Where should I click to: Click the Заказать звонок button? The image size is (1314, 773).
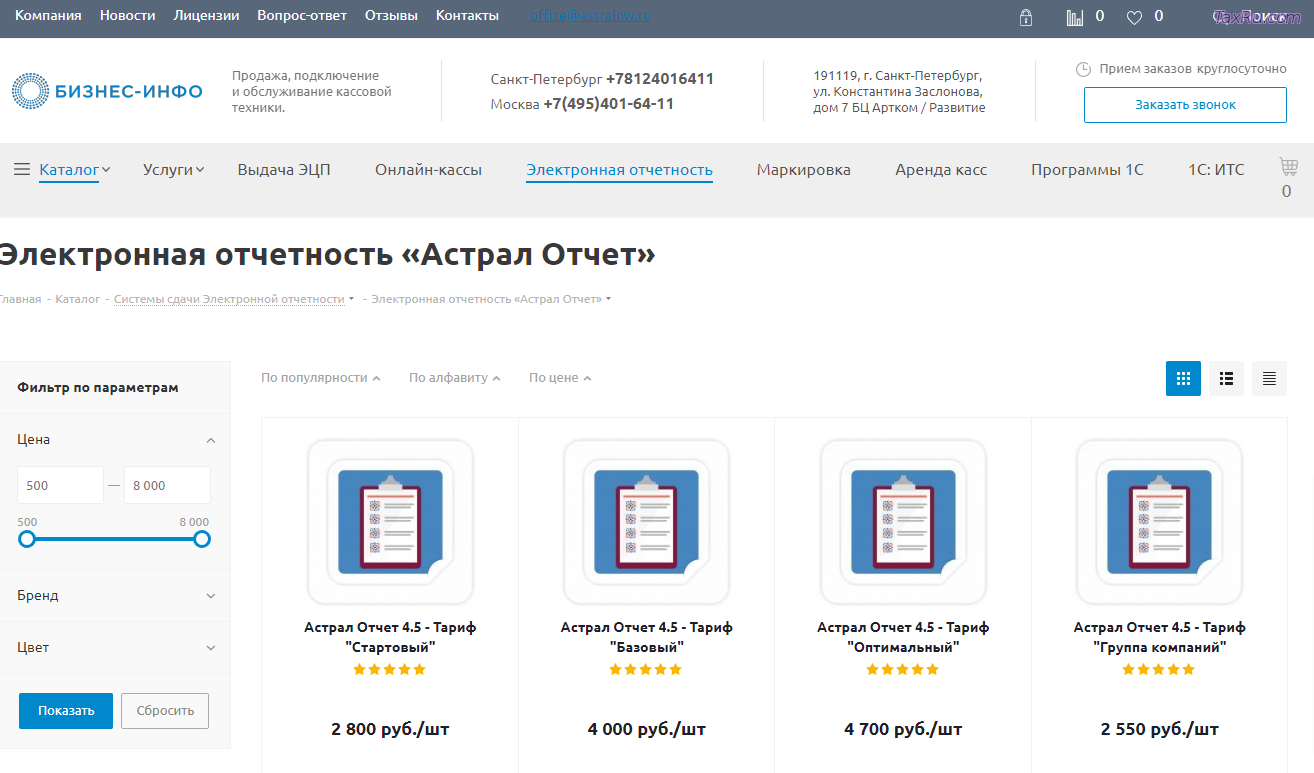1185,105
